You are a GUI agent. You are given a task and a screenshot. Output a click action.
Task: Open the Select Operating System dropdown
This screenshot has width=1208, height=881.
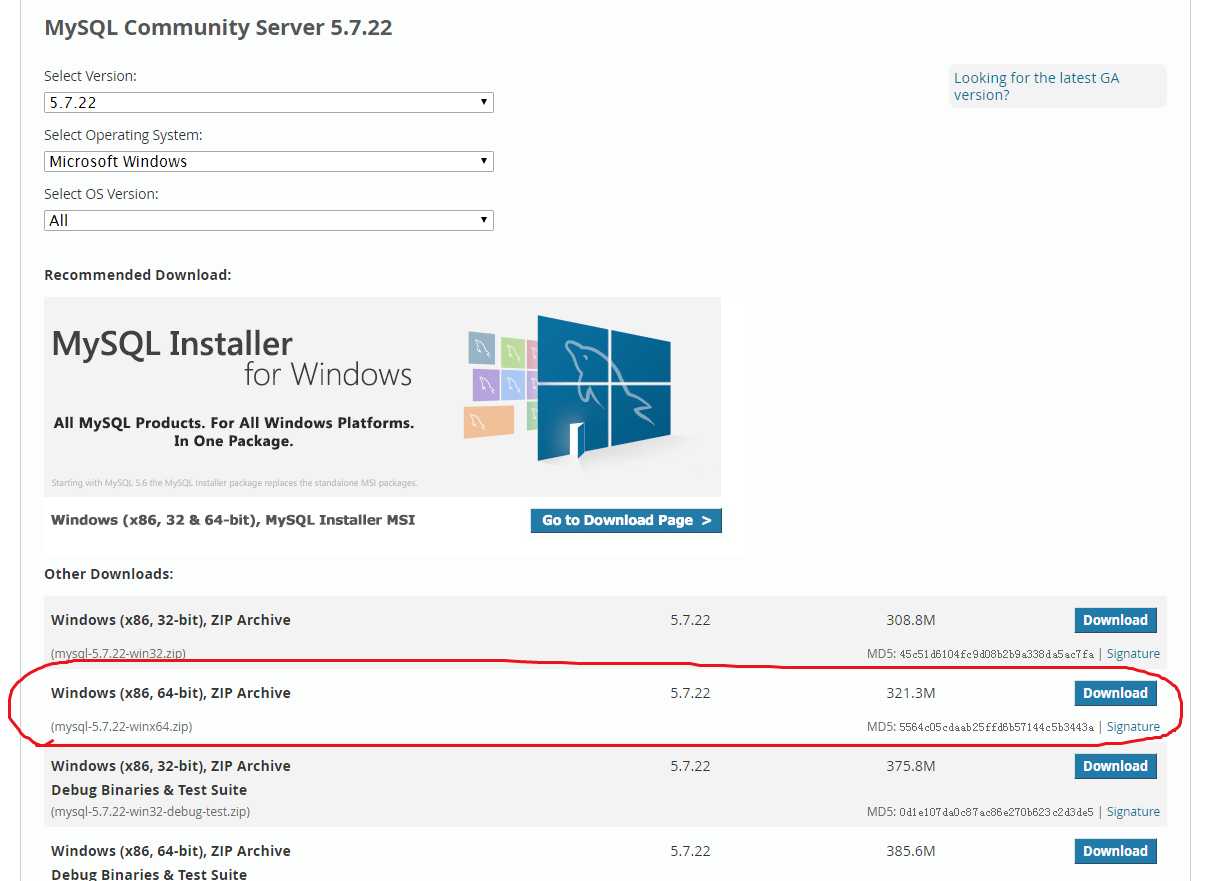(269, 161)
